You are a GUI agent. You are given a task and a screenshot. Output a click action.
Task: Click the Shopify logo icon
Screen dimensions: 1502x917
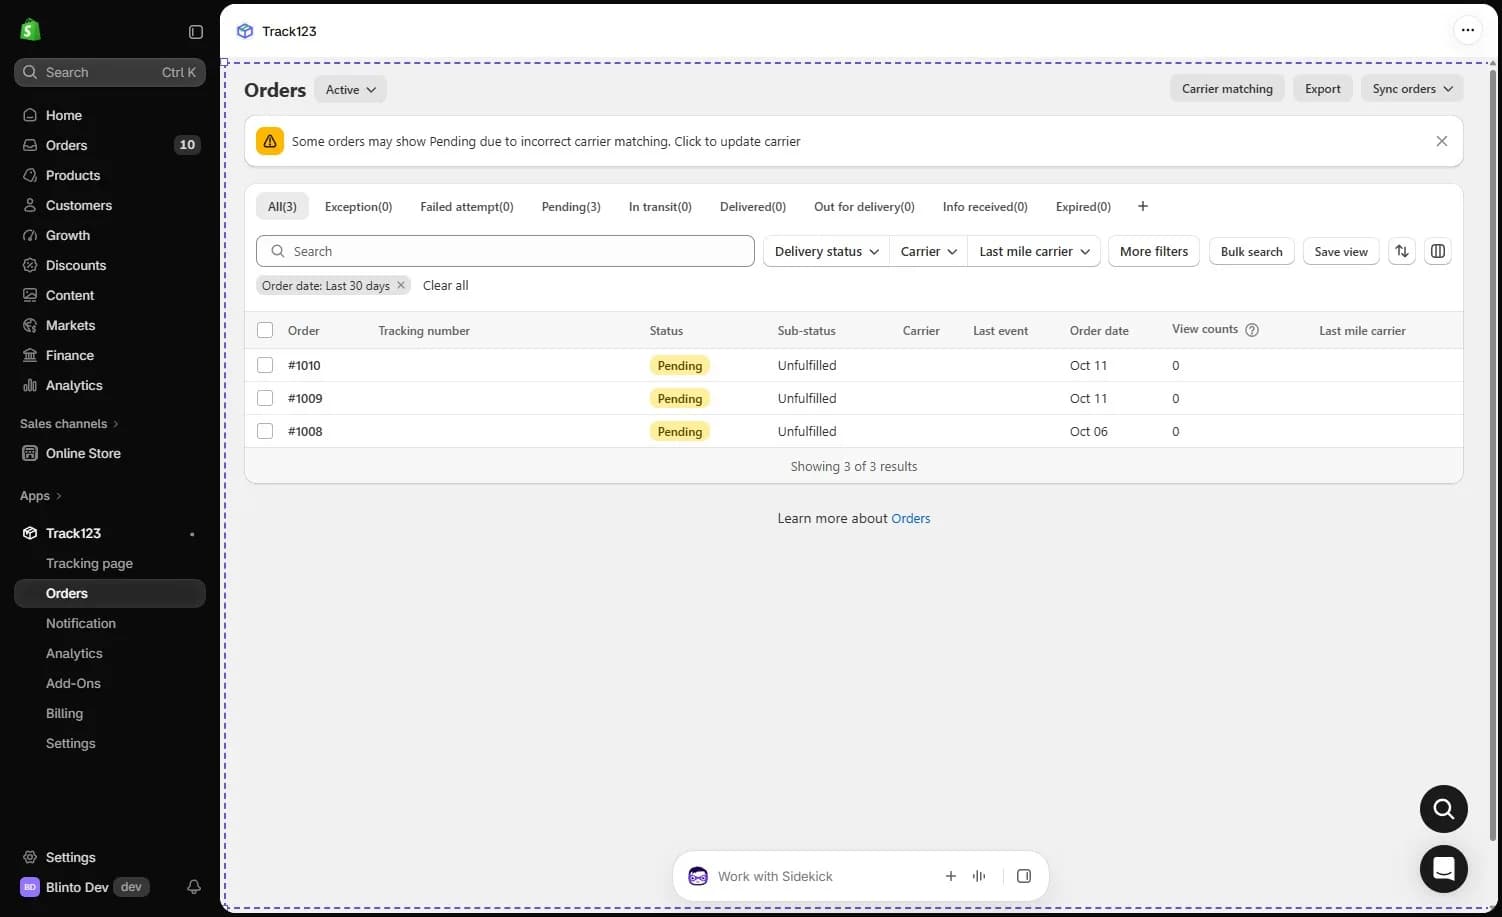tap(30, 30)
